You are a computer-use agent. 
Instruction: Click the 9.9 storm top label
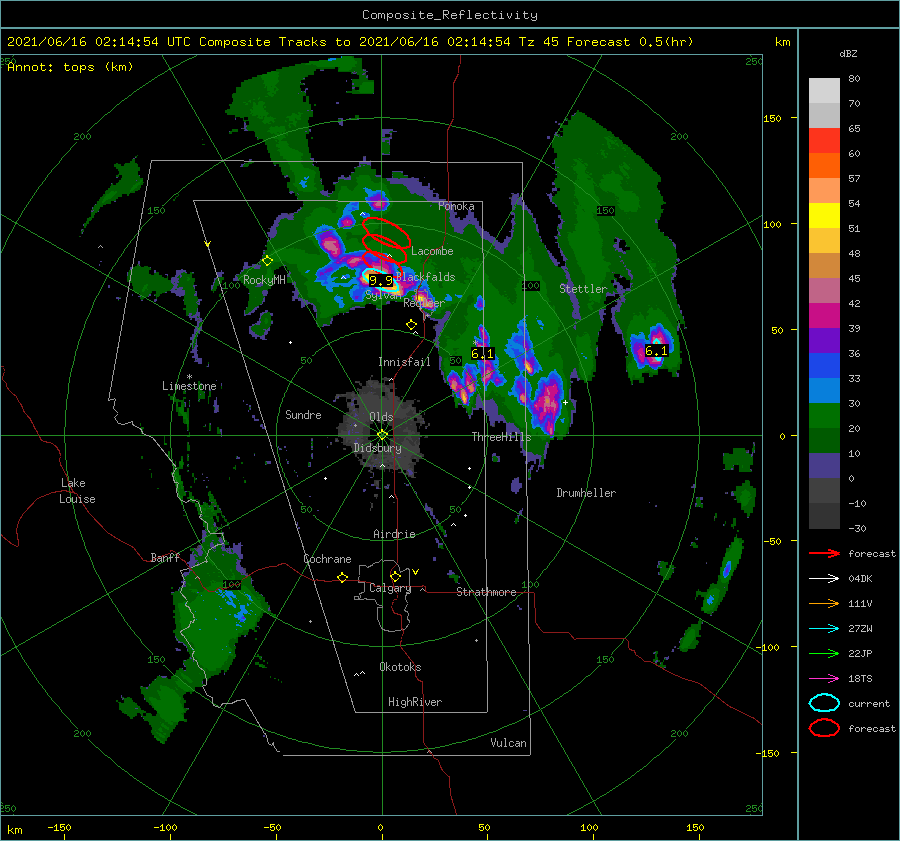pyautogui.click(x=381, y=281)
